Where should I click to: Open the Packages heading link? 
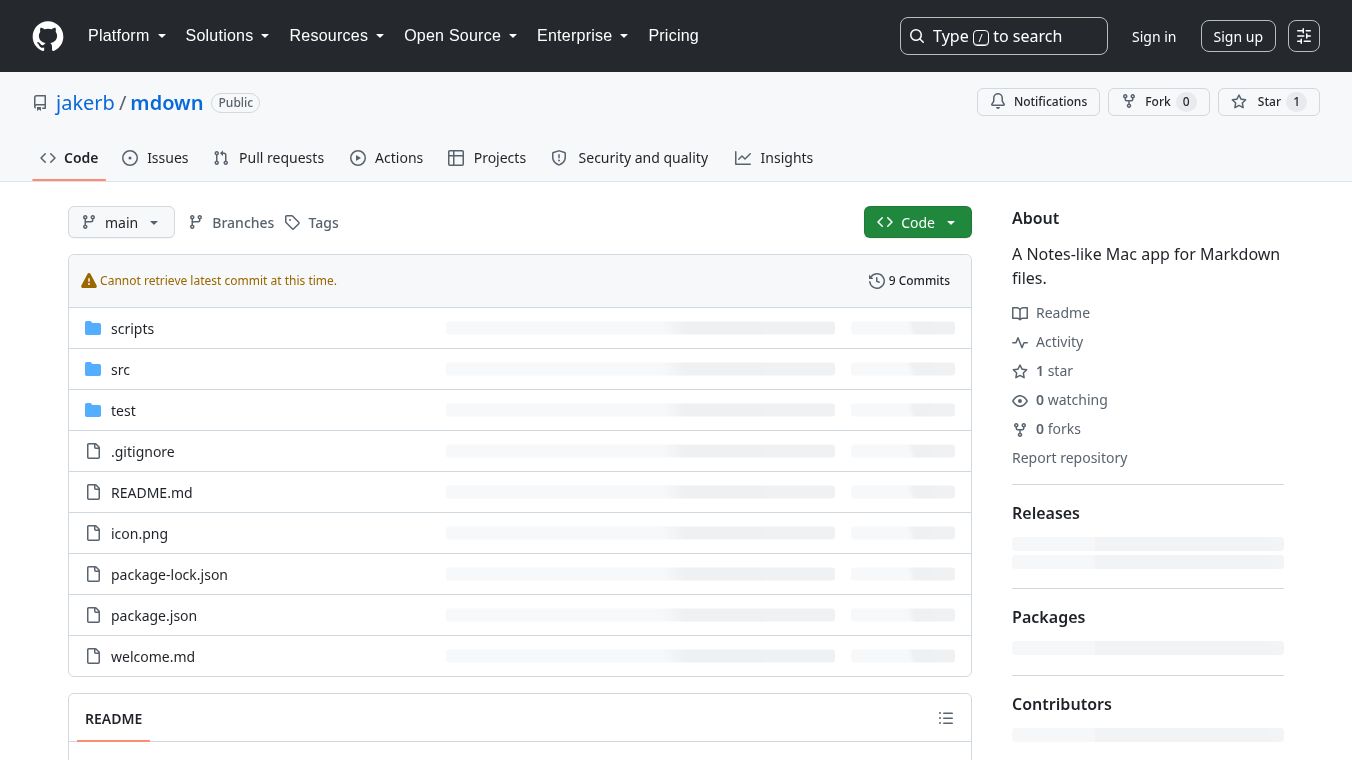1048,617
